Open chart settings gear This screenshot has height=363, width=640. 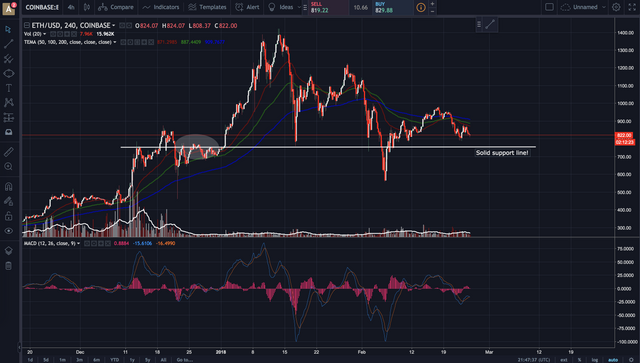[x=616, y=7]
